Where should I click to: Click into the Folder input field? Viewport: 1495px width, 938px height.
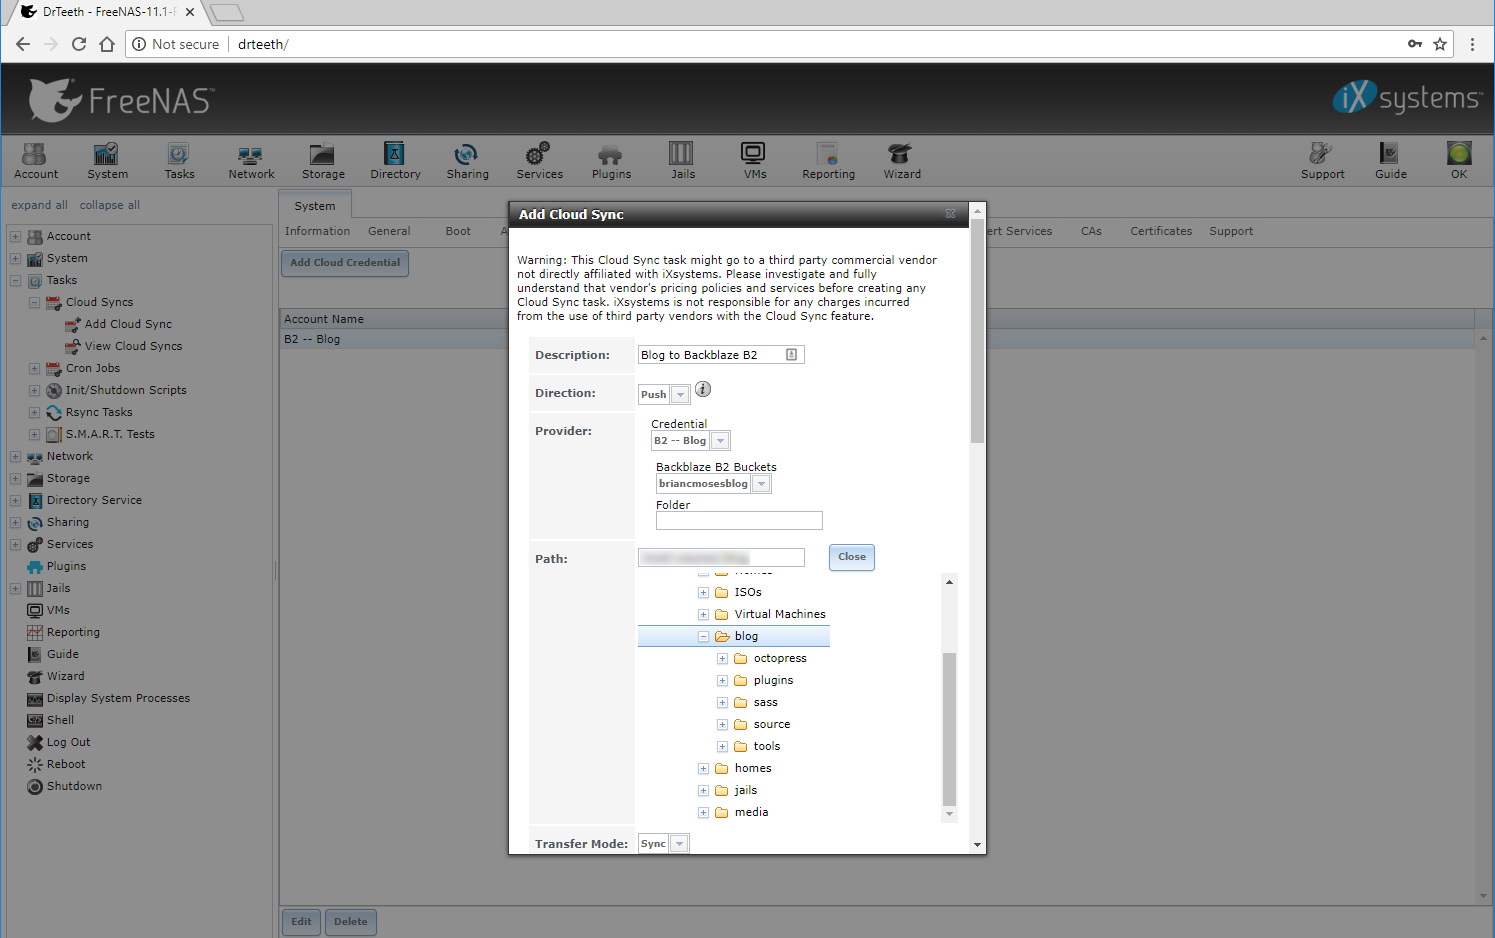(739, 521)
